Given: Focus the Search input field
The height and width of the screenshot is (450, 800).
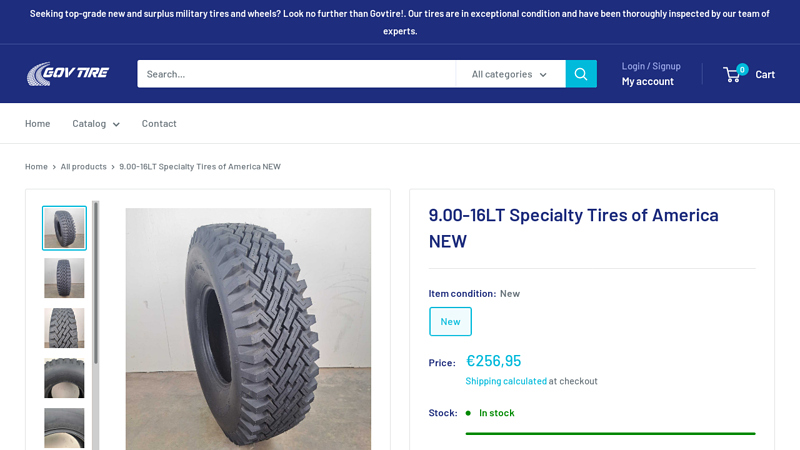Looking at the screenshot, I should click(296, 74).
